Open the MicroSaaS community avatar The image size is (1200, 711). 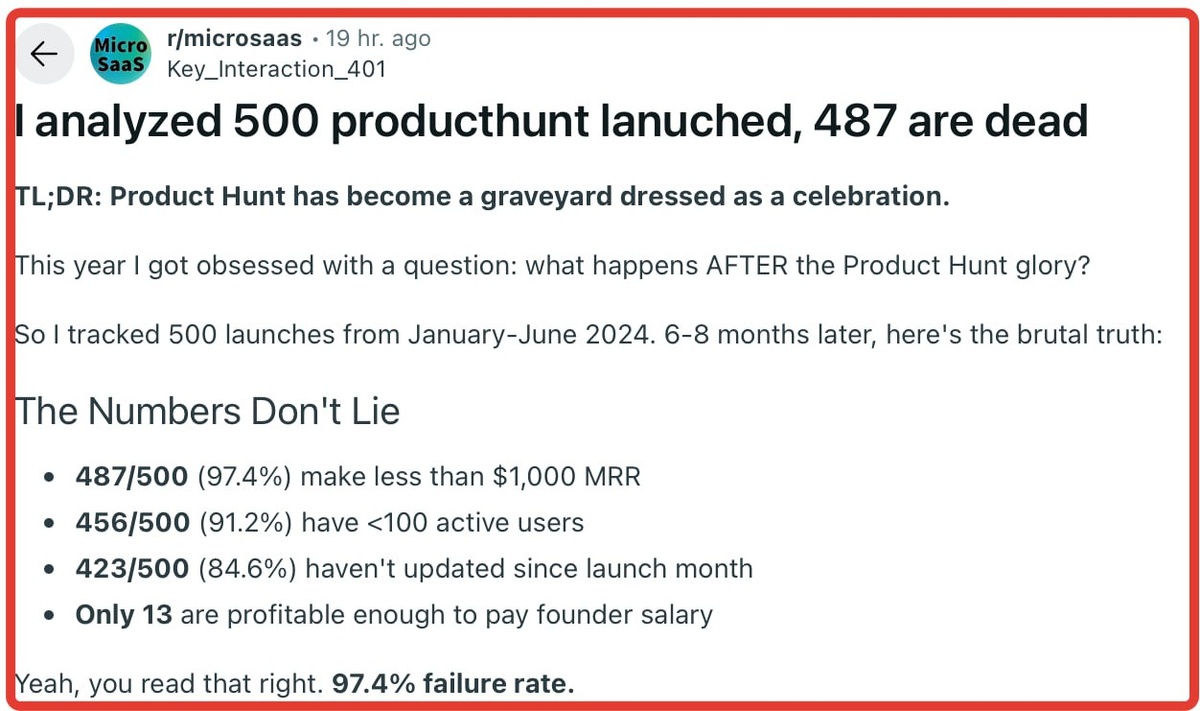pos(119,55)
